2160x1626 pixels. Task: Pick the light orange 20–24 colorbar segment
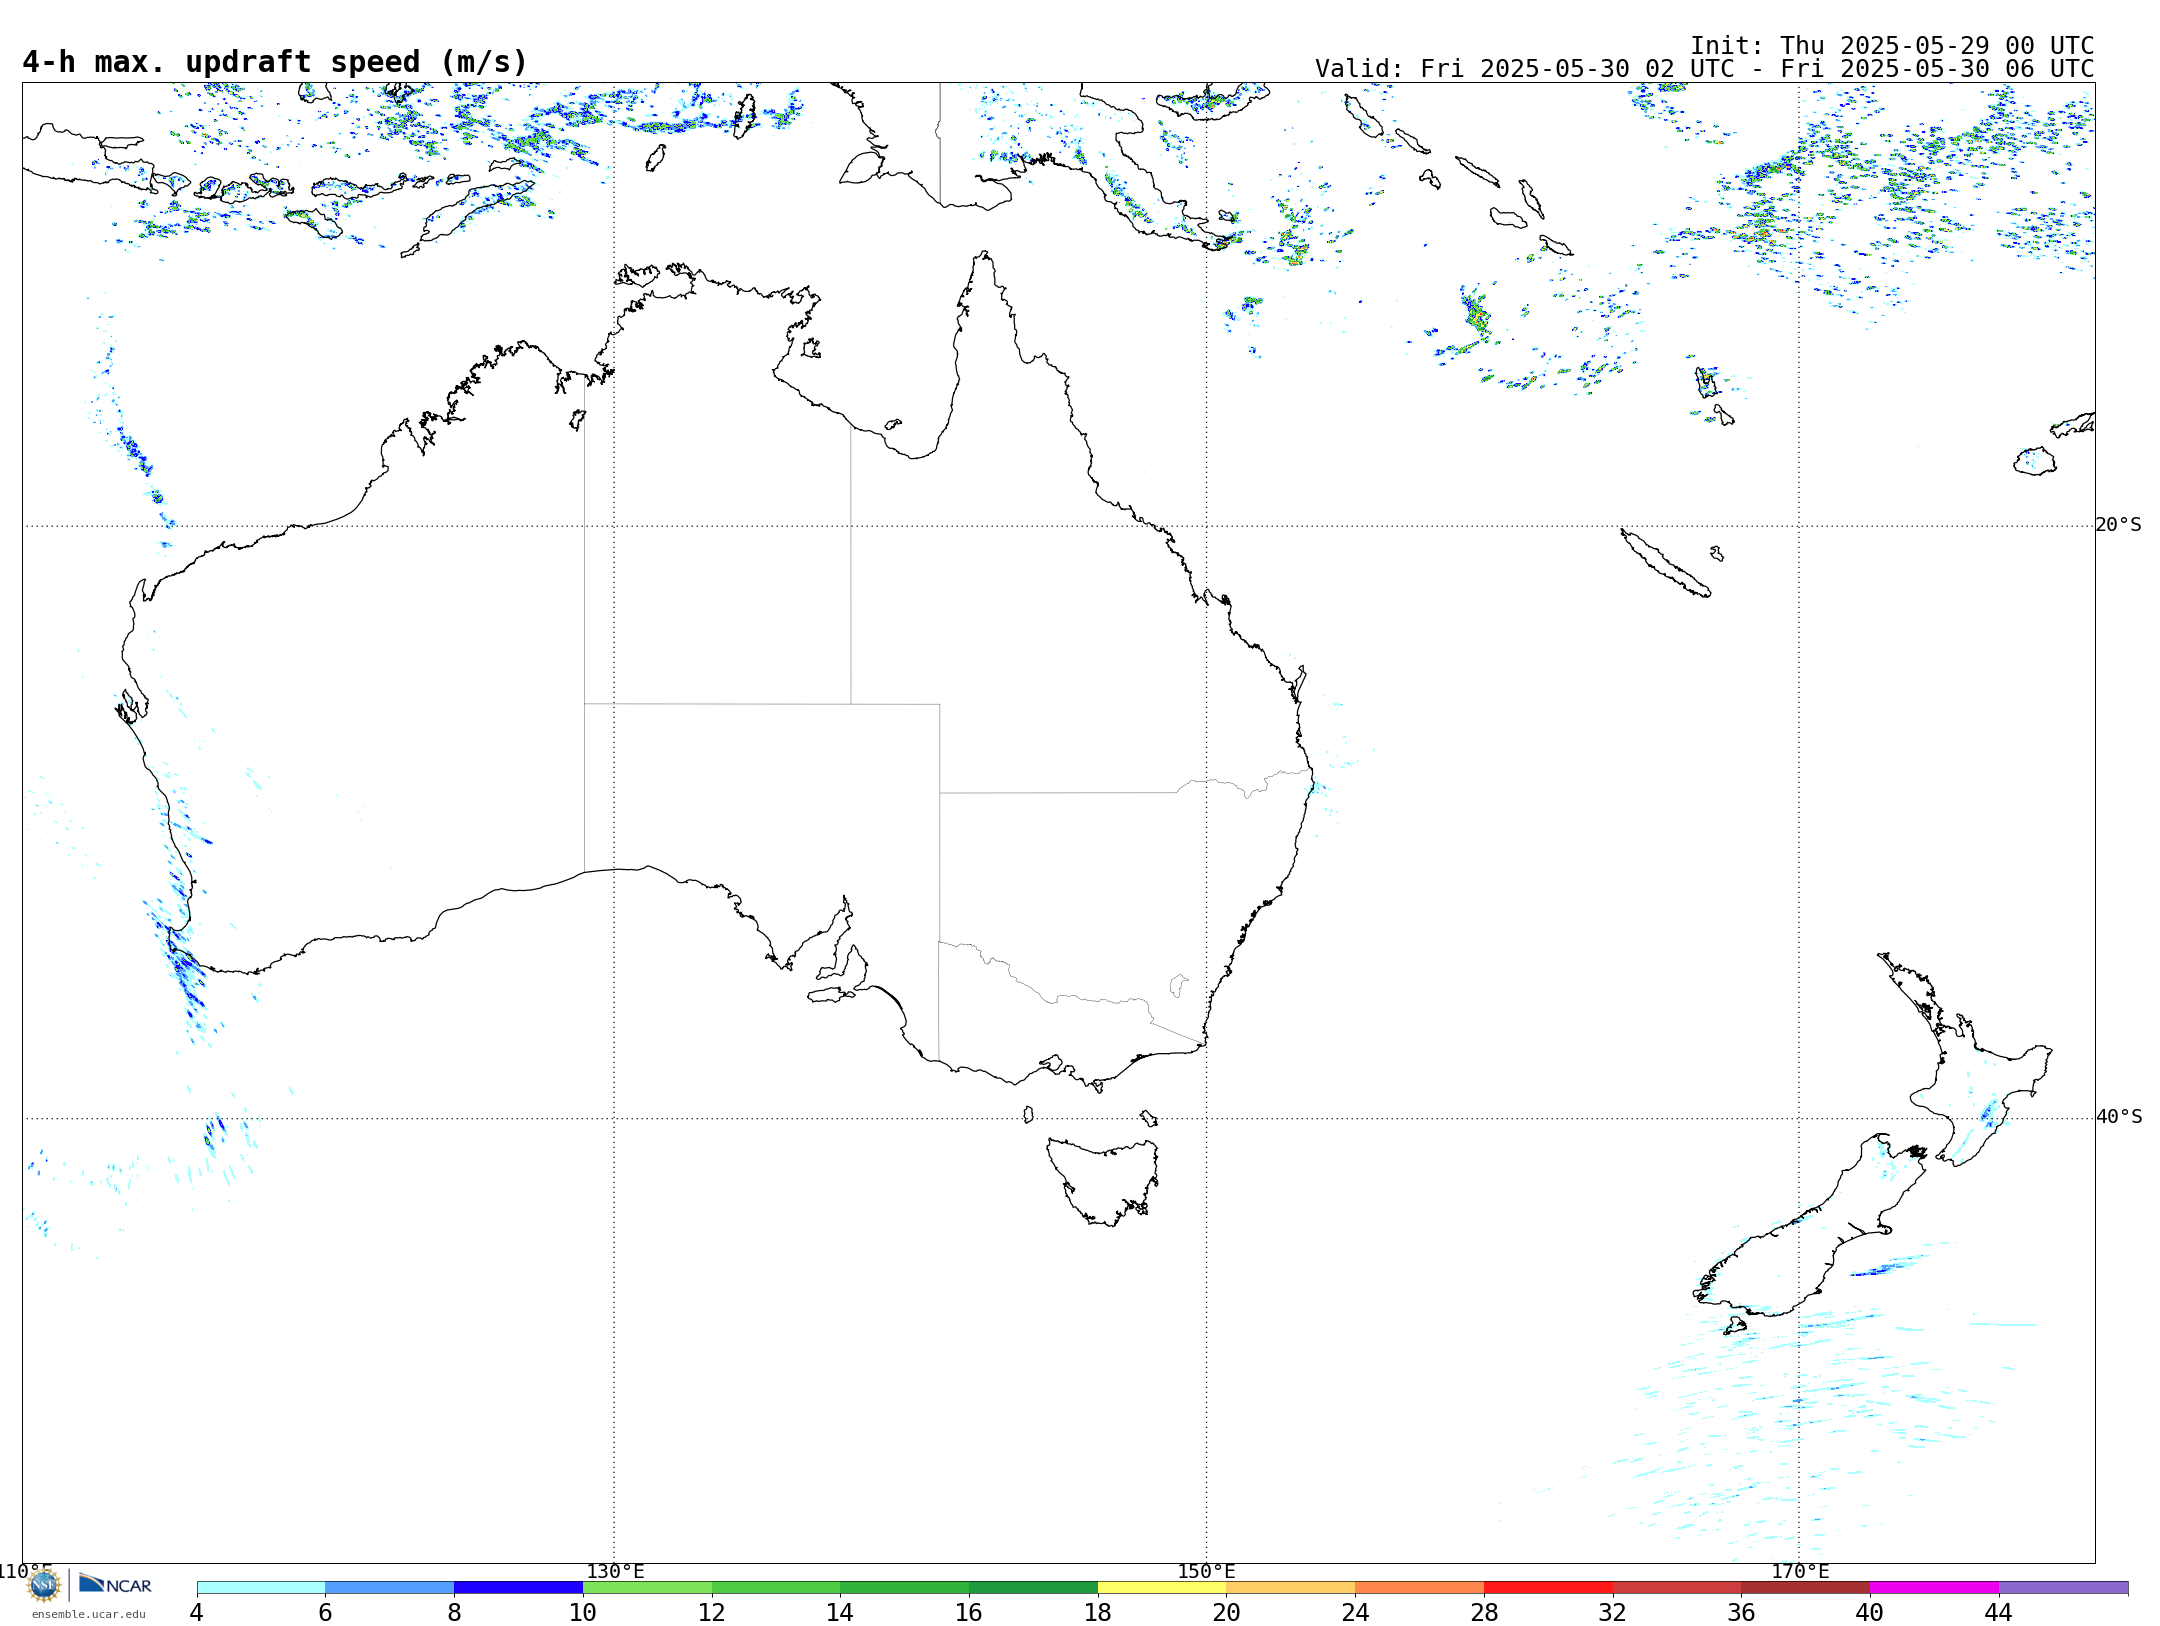[x=1291, y=1587]
